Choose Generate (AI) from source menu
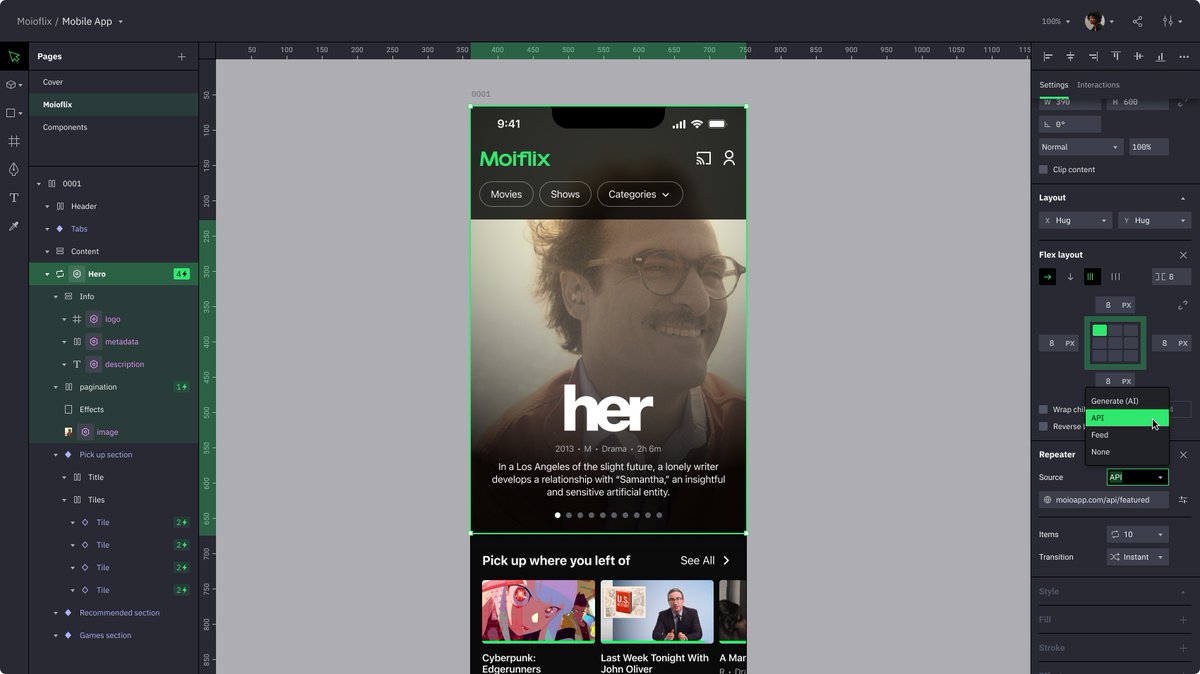 coord(1127,401)
